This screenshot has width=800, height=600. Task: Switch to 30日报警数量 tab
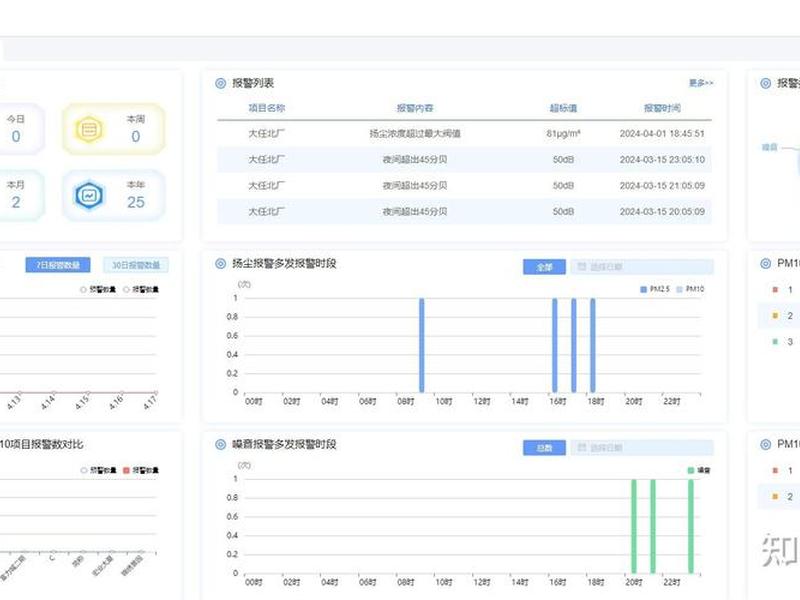coord(136,265)
